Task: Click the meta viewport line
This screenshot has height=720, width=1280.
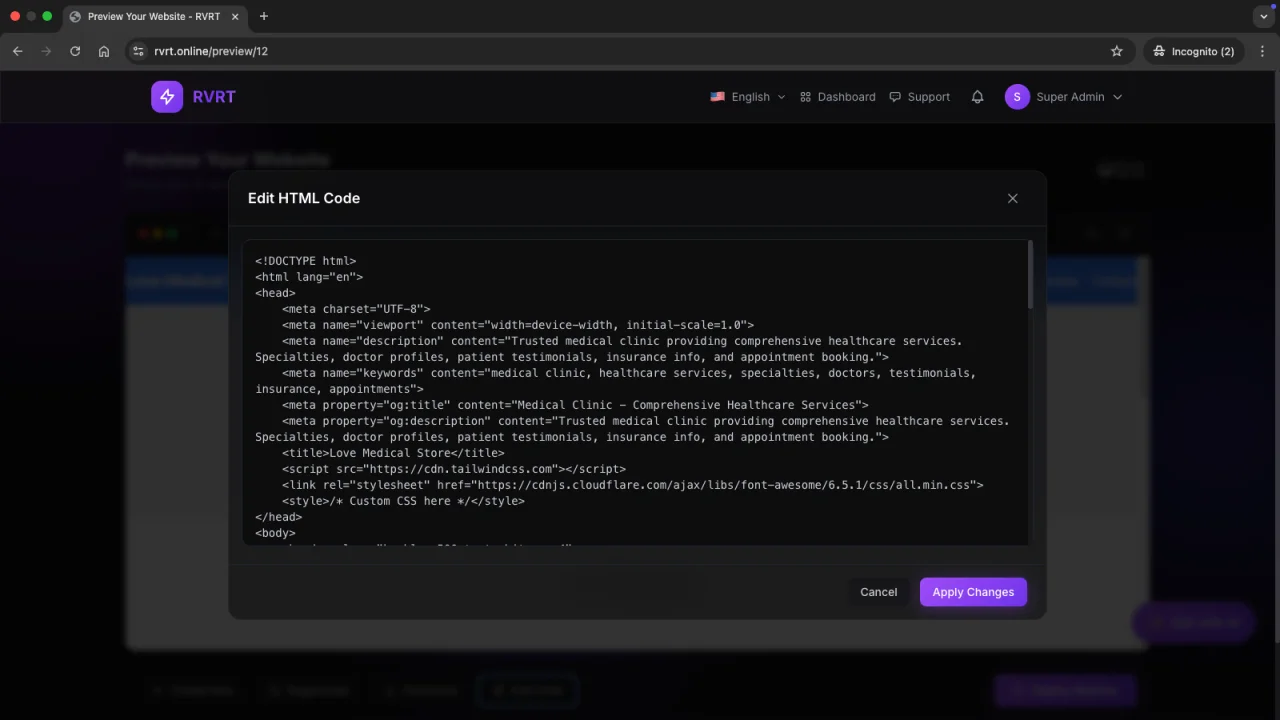Action: [518, 325]
